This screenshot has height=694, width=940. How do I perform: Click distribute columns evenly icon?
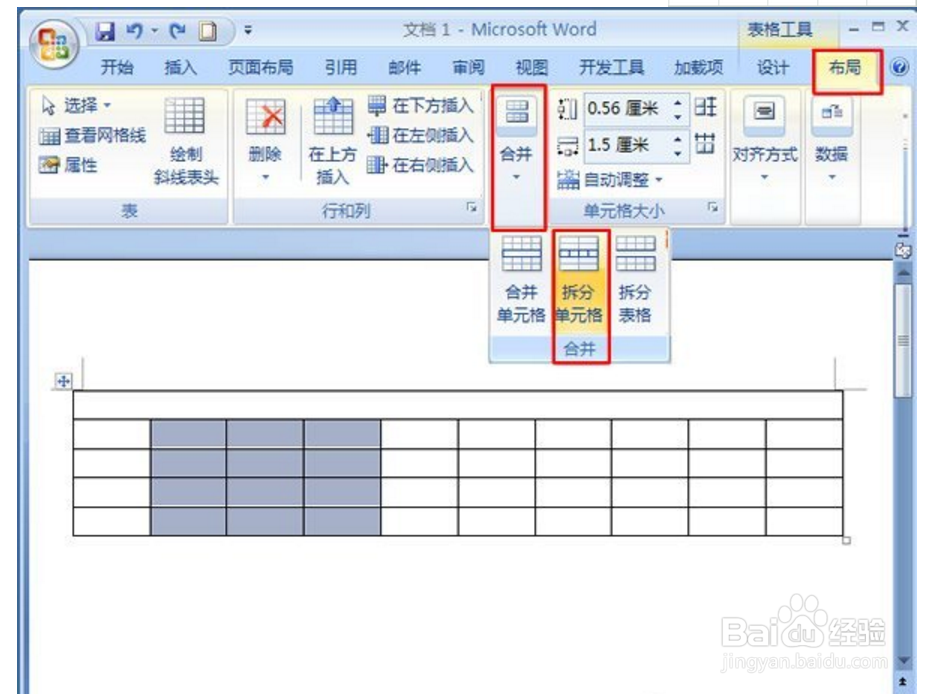click(x=706, y=144)
